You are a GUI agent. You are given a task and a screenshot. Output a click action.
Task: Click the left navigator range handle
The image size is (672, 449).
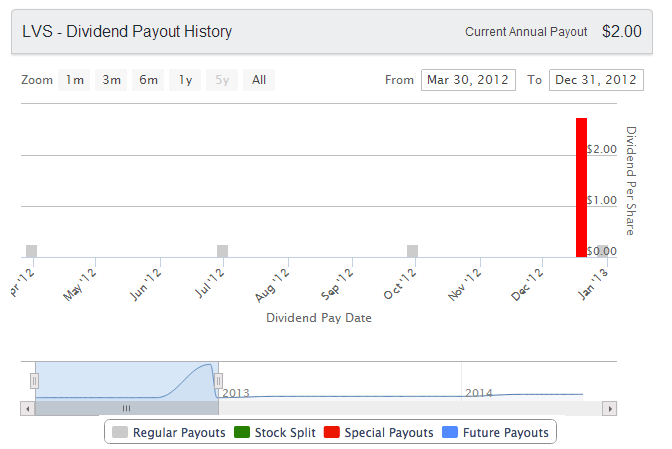(x=34, y=380)
